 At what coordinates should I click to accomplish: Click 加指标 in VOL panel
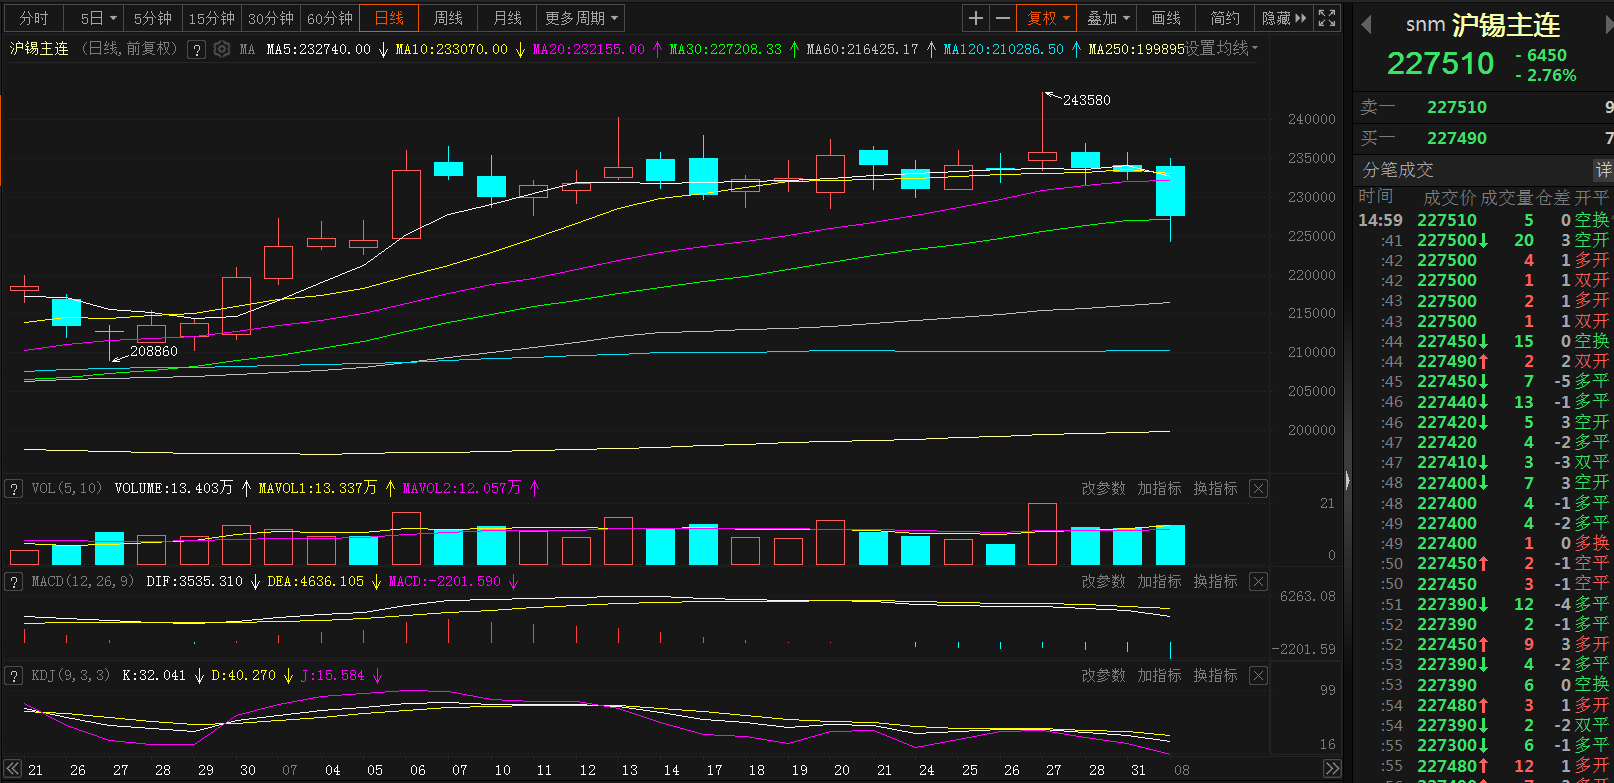coord(1159,489)
